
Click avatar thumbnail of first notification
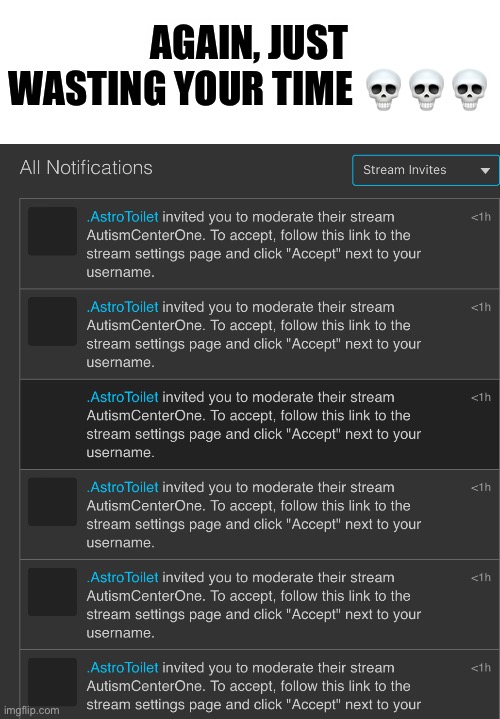pos(52,231)
